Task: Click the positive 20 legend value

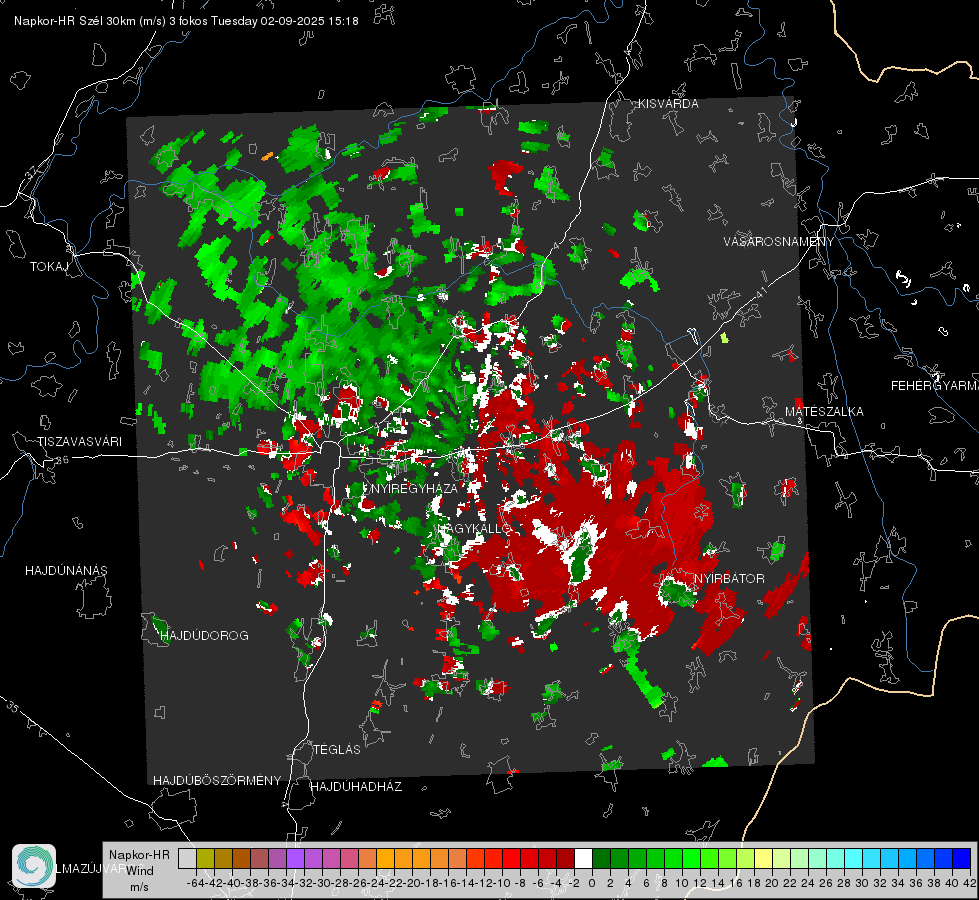Action: tap(772, 883)
